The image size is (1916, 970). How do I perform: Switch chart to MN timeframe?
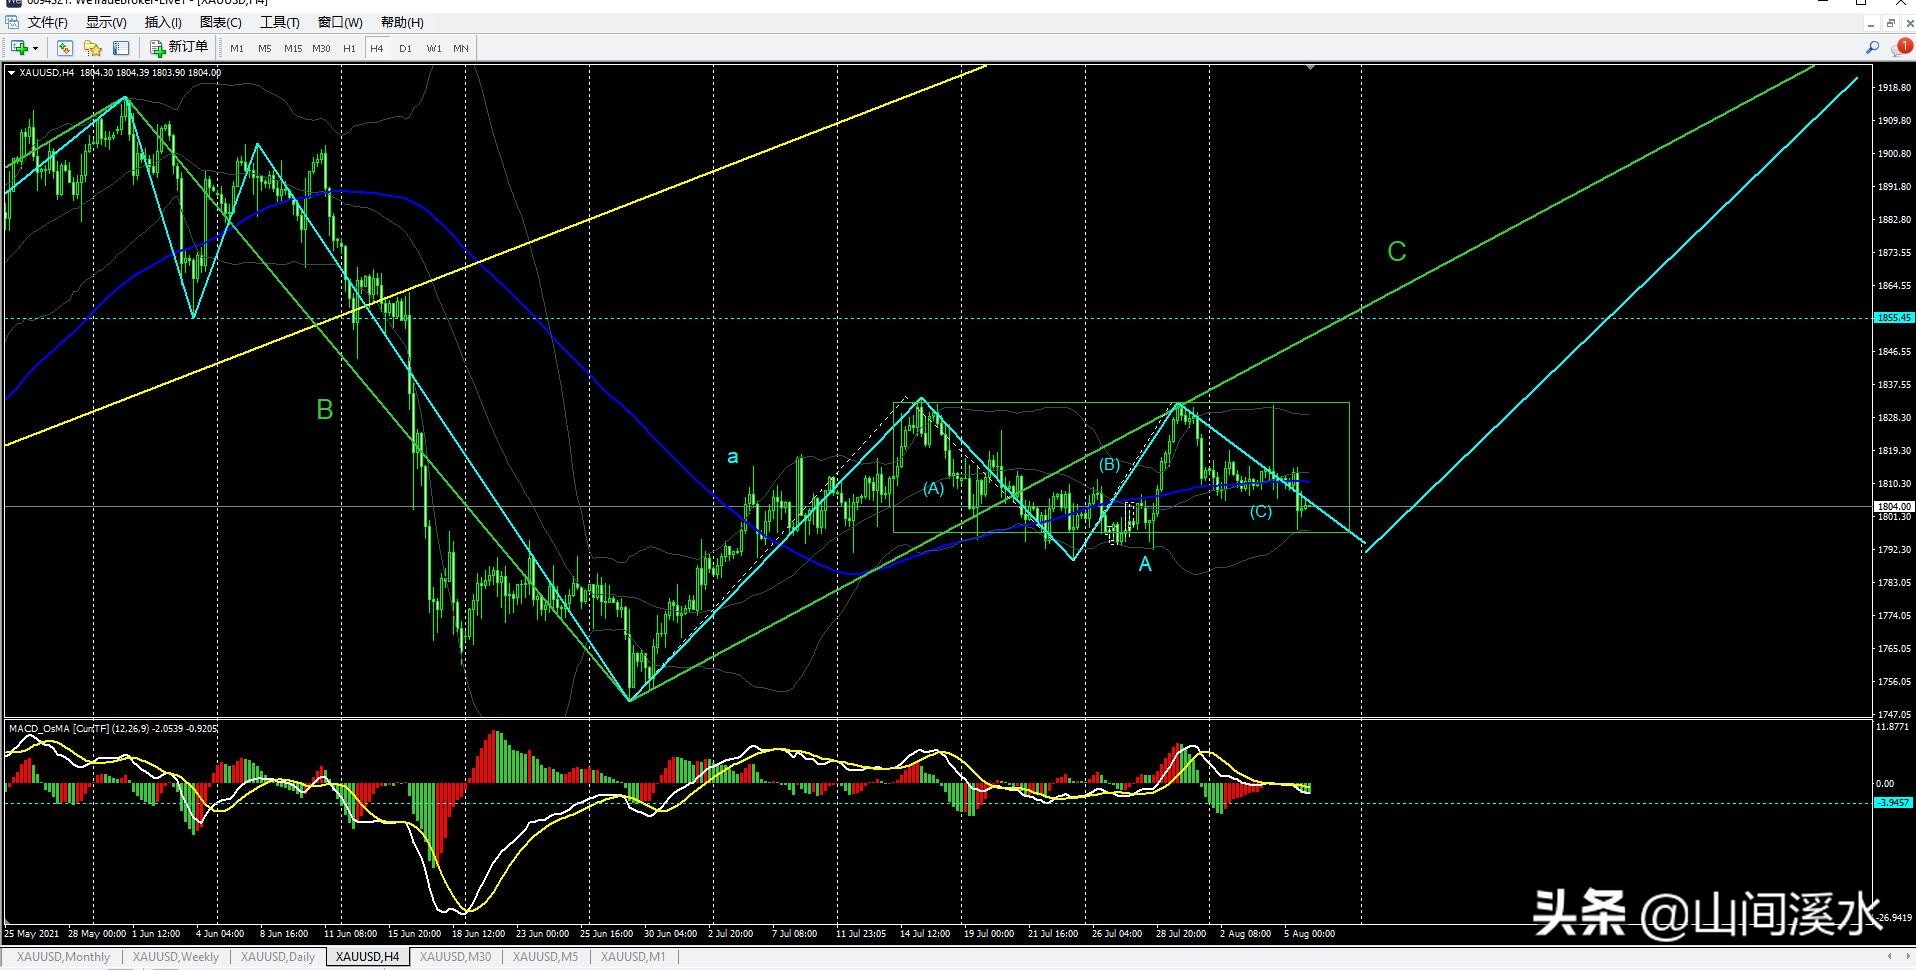tap(461, 48)
